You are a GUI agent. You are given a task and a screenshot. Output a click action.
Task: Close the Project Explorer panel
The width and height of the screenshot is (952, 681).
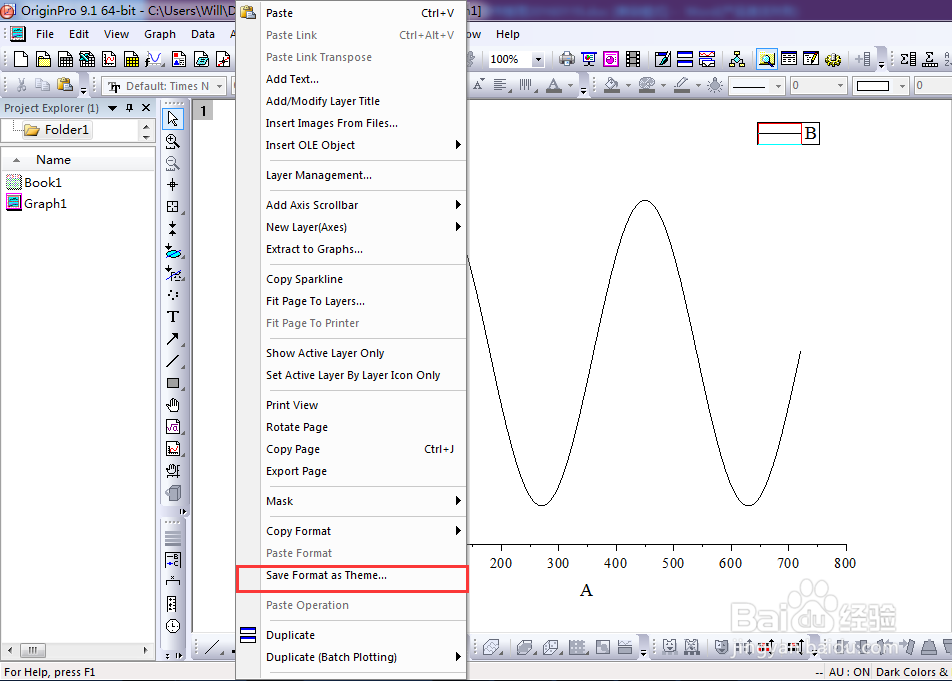click(x=146, y=107)
